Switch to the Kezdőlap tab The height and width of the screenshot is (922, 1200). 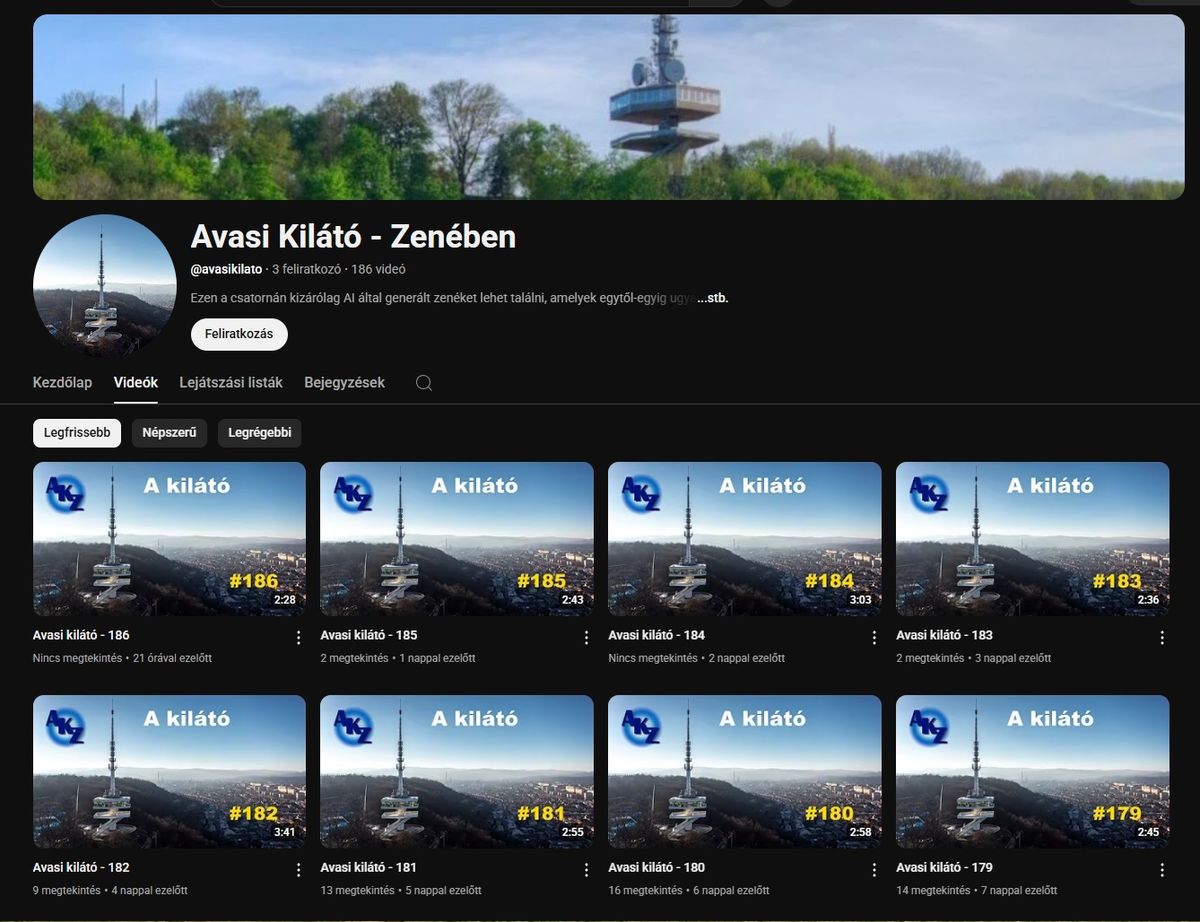click(62, 382)
